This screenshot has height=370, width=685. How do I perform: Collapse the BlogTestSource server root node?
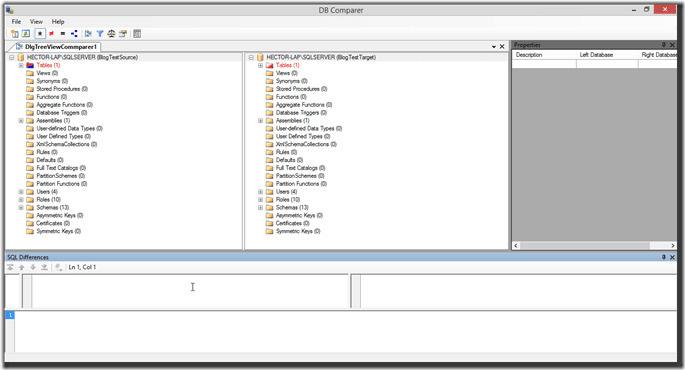pyautogui.click(x=12, y=57)
